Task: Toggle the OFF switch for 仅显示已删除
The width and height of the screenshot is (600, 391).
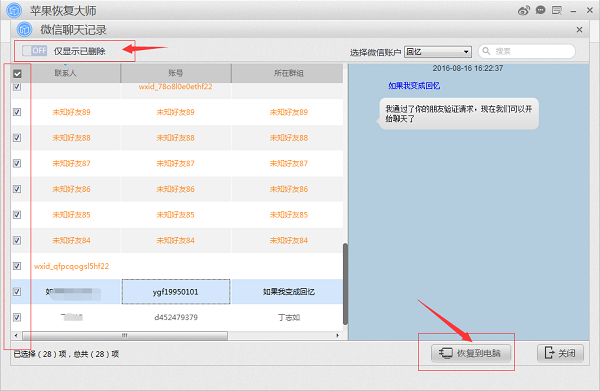Action: coord(34,51)
